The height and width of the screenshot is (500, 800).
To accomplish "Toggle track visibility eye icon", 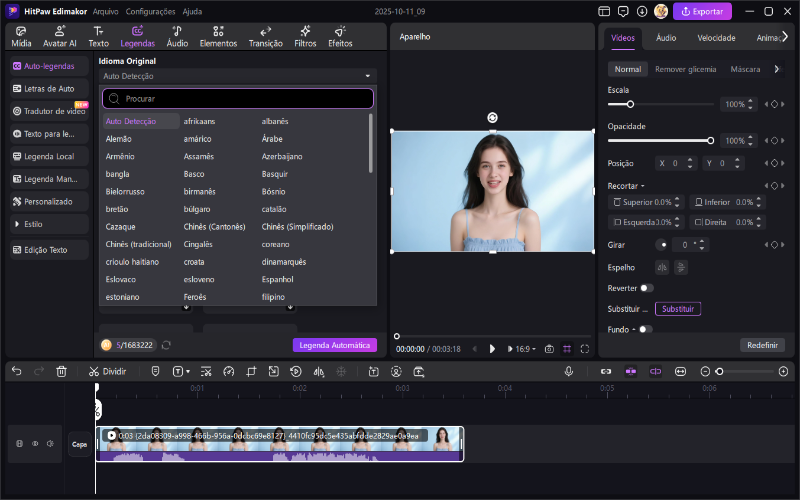I will click(35, 443).
